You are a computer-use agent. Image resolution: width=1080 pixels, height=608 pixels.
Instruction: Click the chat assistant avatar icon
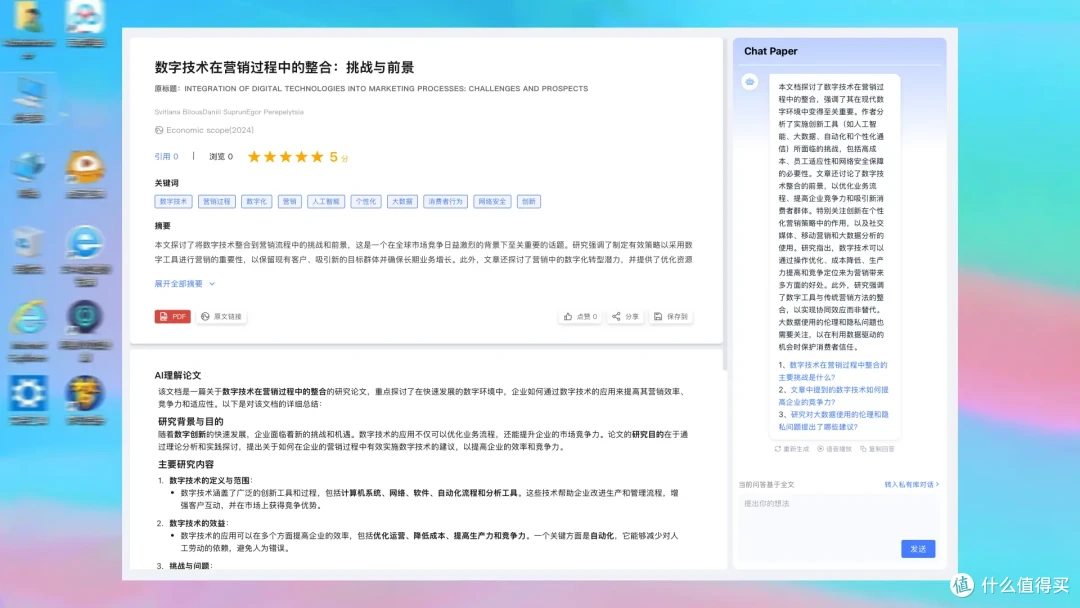750,82
